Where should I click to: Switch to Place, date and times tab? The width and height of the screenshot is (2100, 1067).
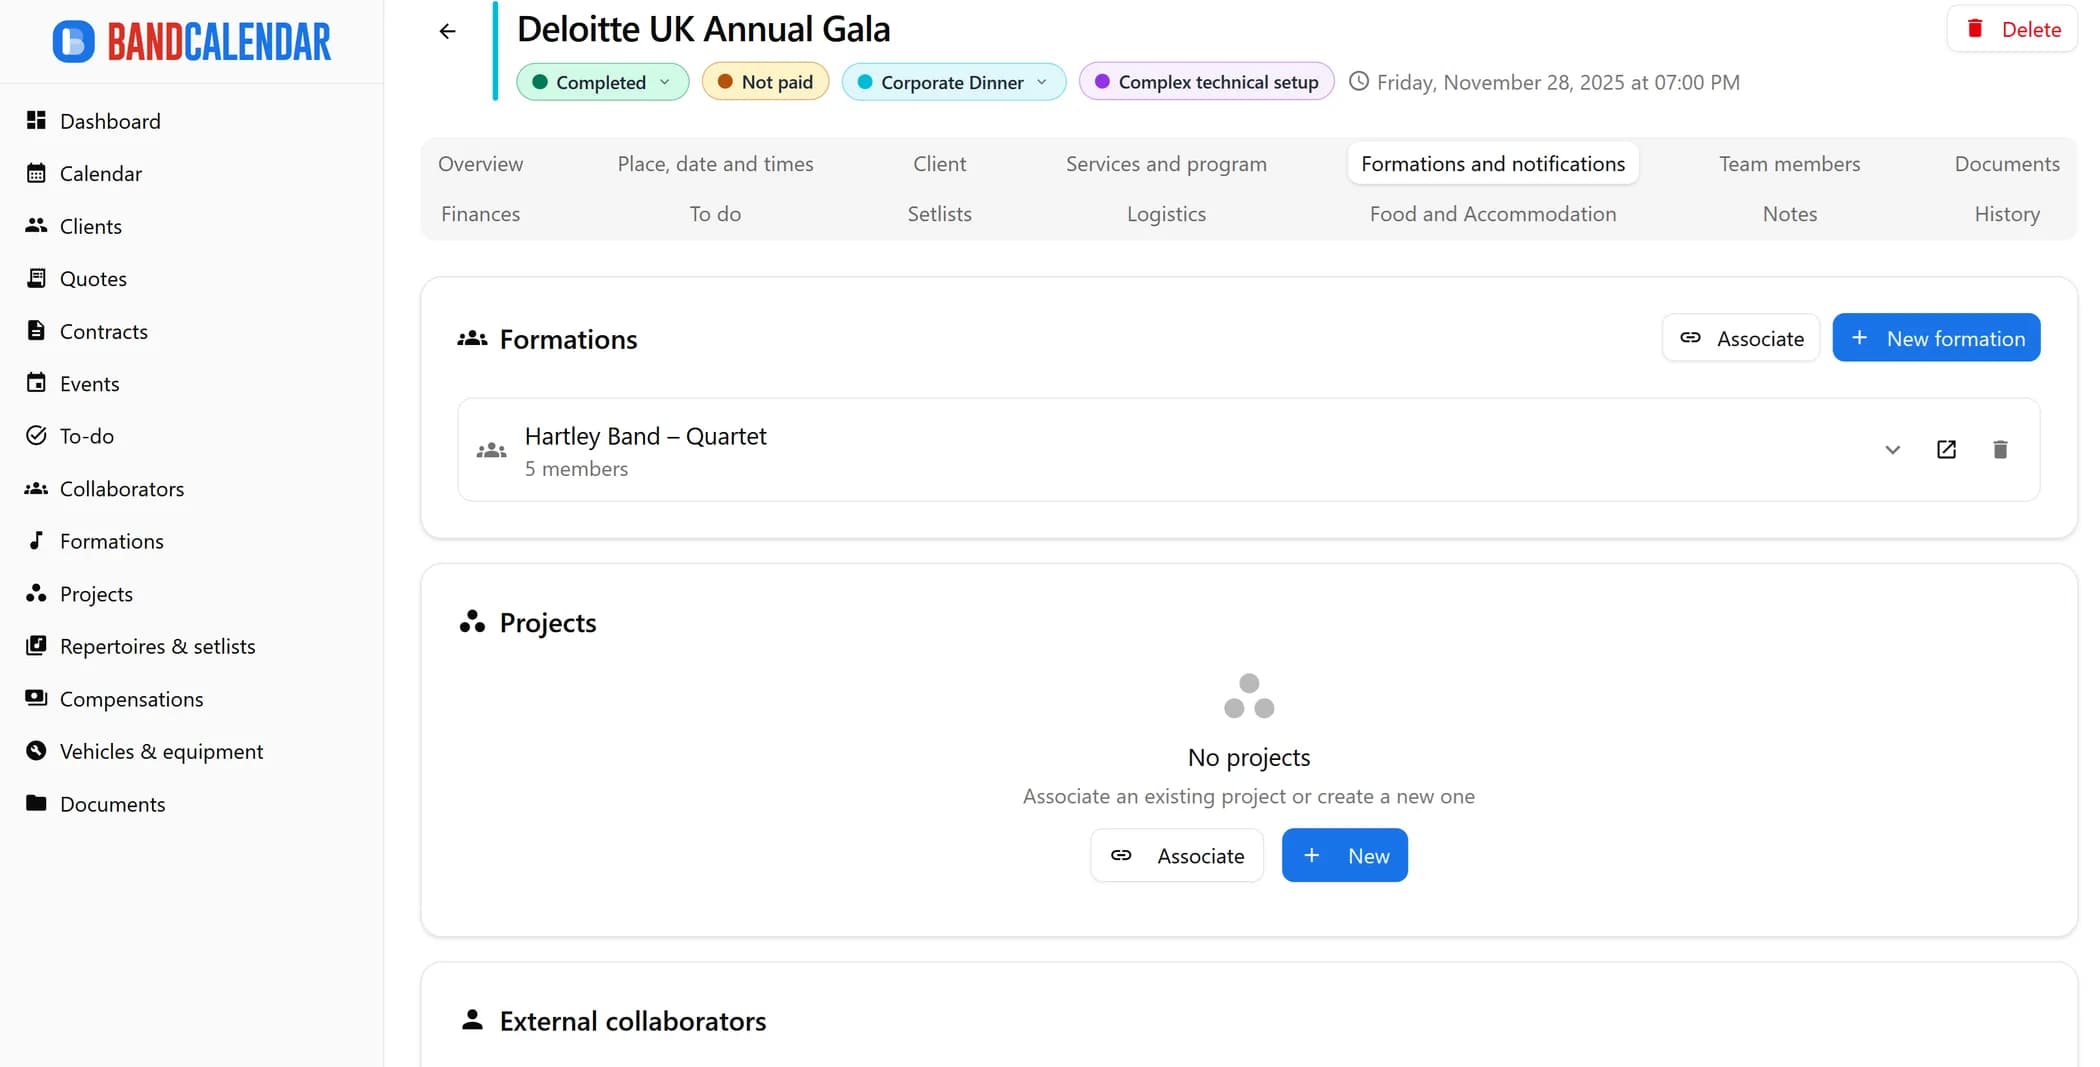click(x=715, y=163)
